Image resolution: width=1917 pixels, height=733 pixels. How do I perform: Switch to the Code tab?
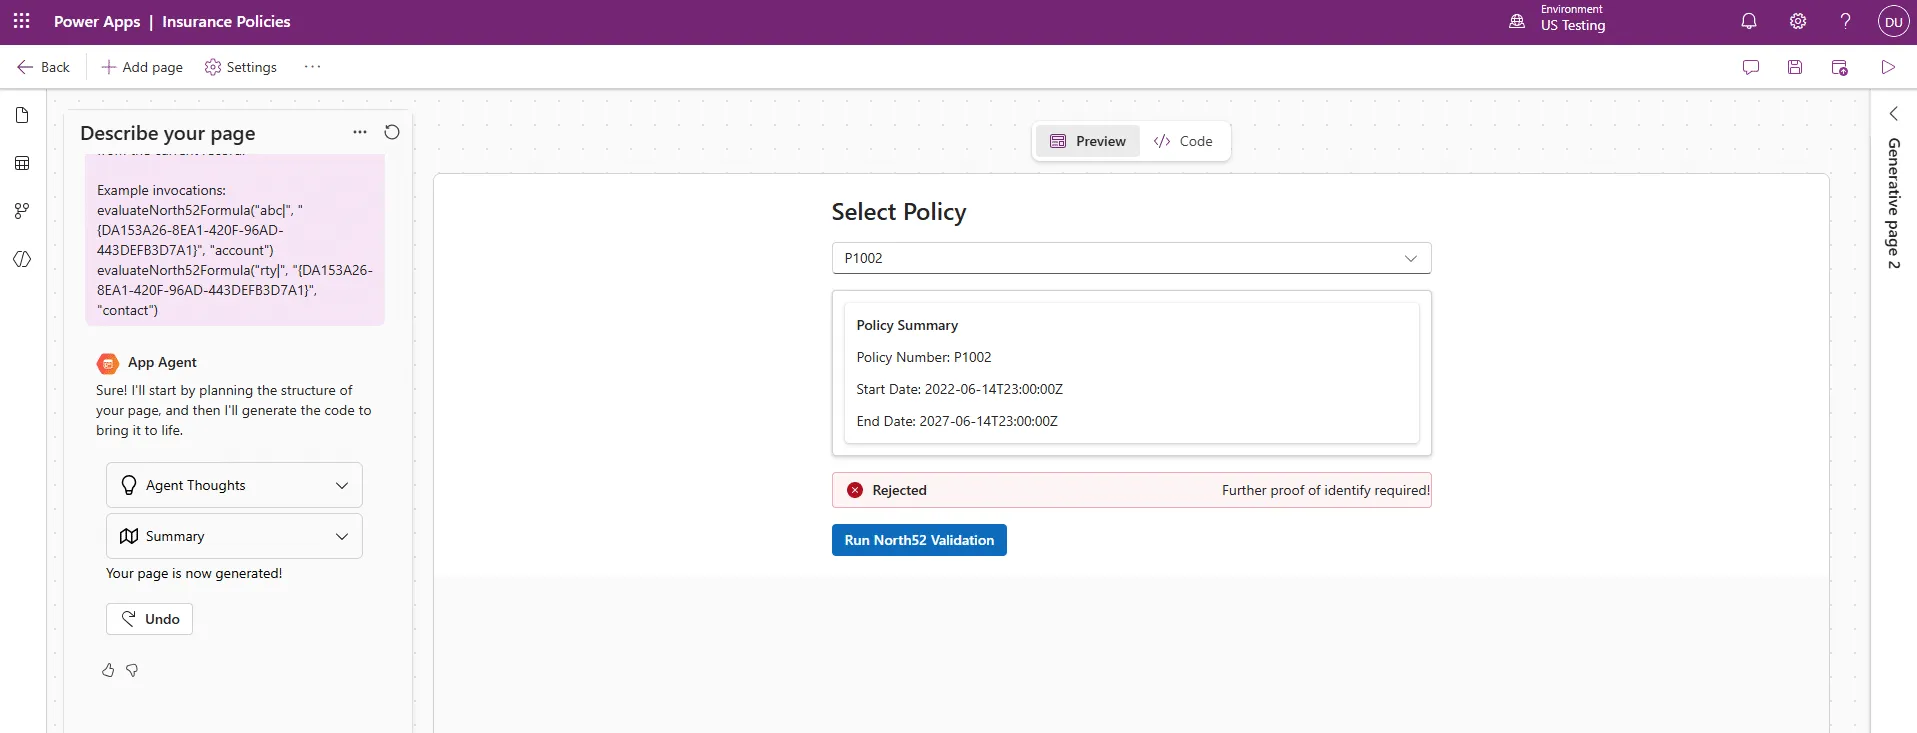point(1183,141)
